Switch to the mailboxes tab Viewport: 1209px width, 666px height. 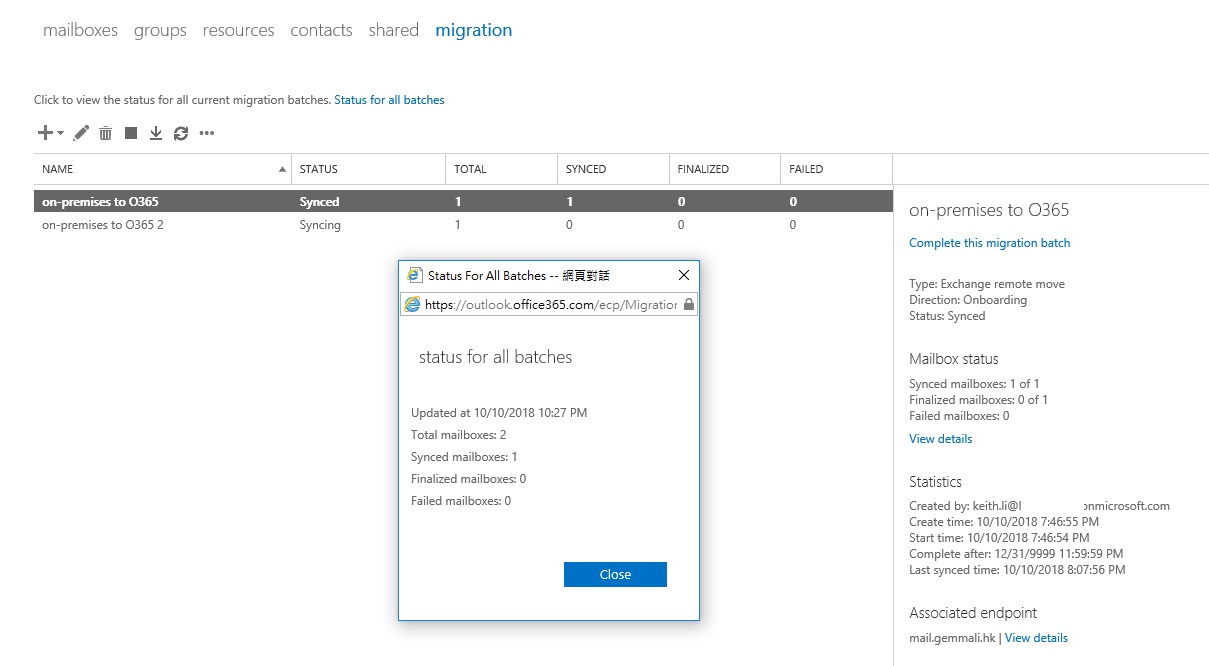(x=80, y=30)
